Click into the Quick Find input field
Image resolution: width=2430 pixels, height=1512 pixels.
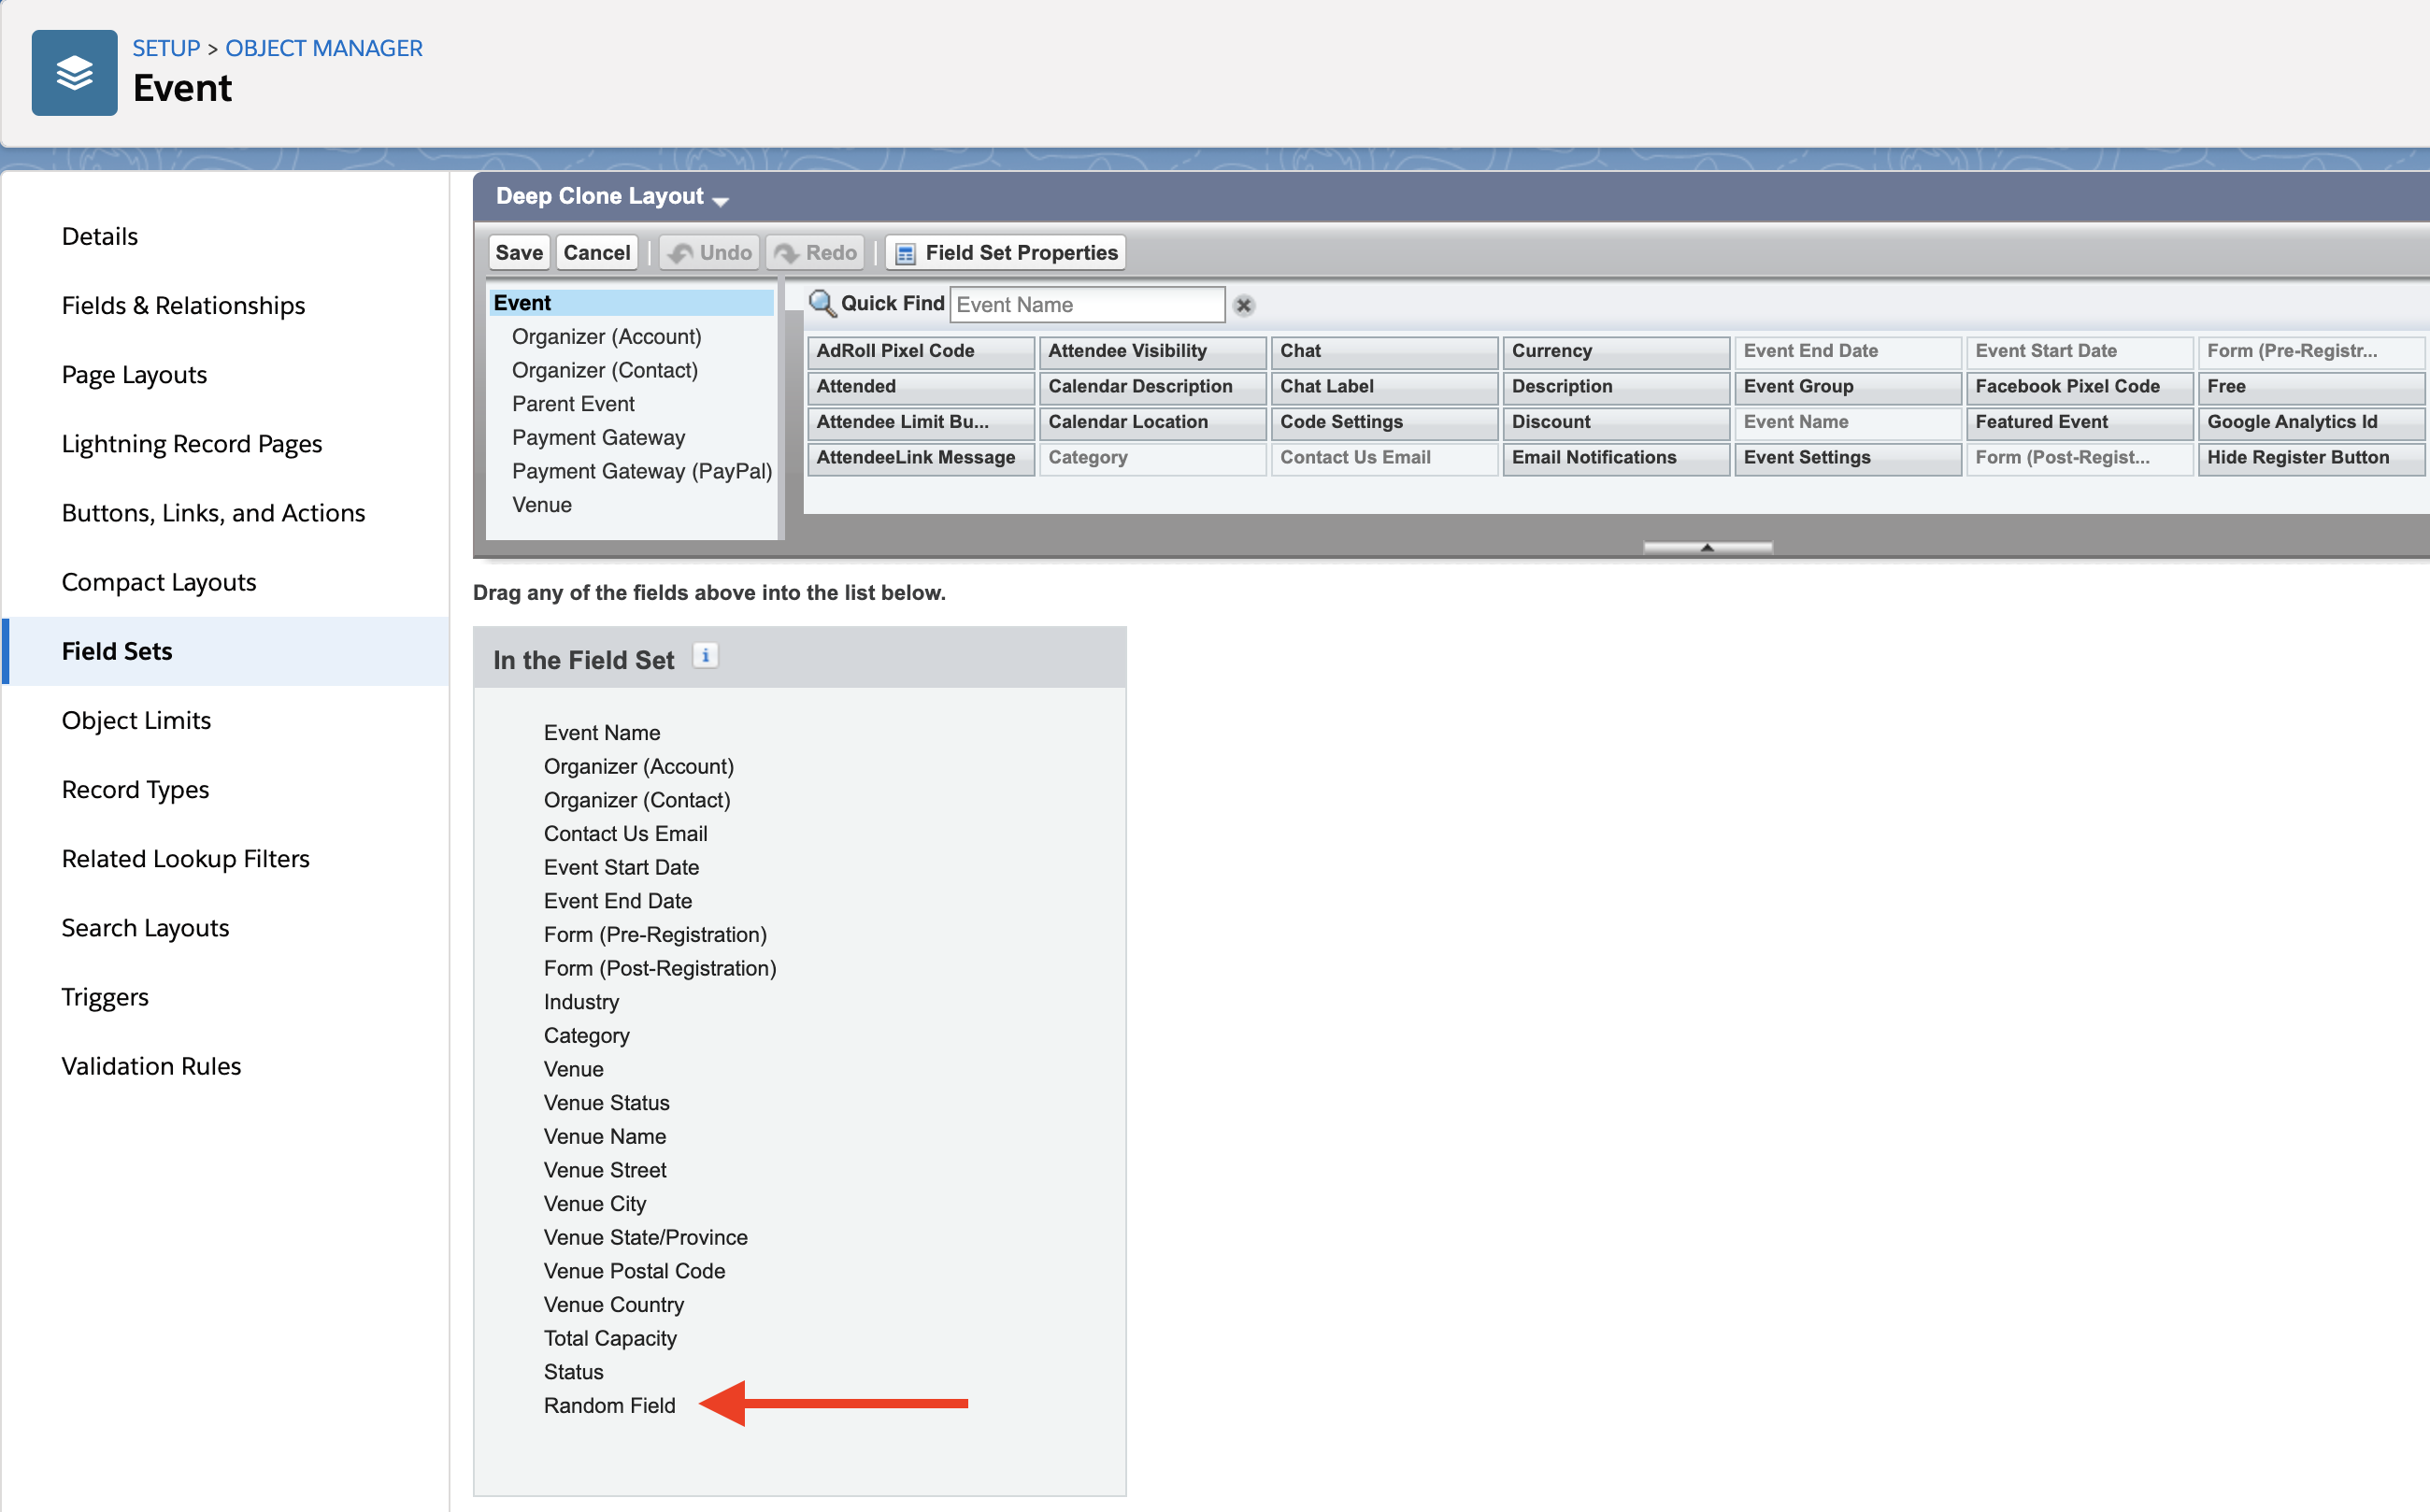tap(1085, 305)
